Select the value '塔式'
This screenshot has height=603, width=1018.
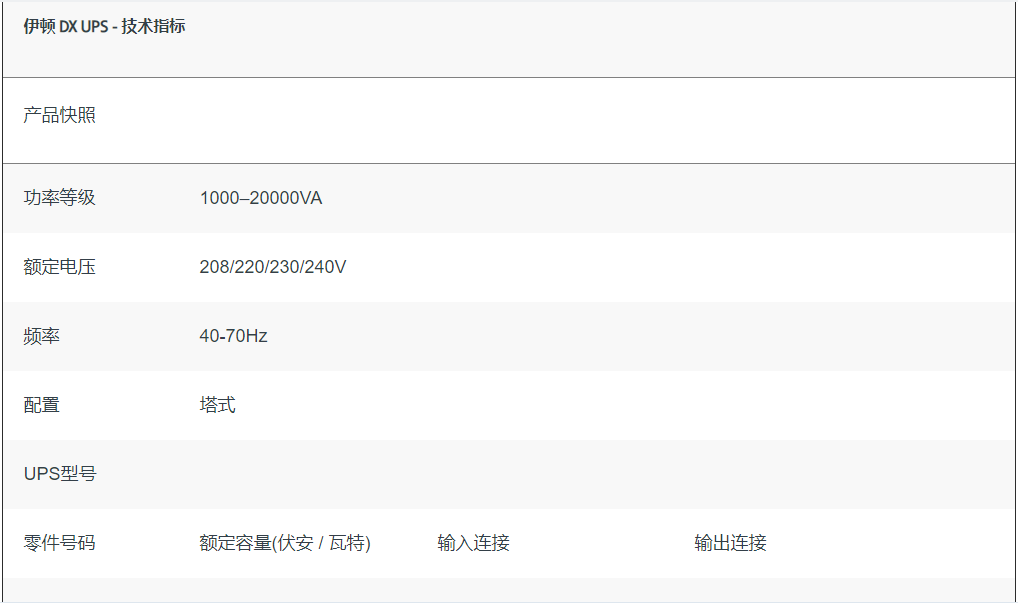pos(217,405)
